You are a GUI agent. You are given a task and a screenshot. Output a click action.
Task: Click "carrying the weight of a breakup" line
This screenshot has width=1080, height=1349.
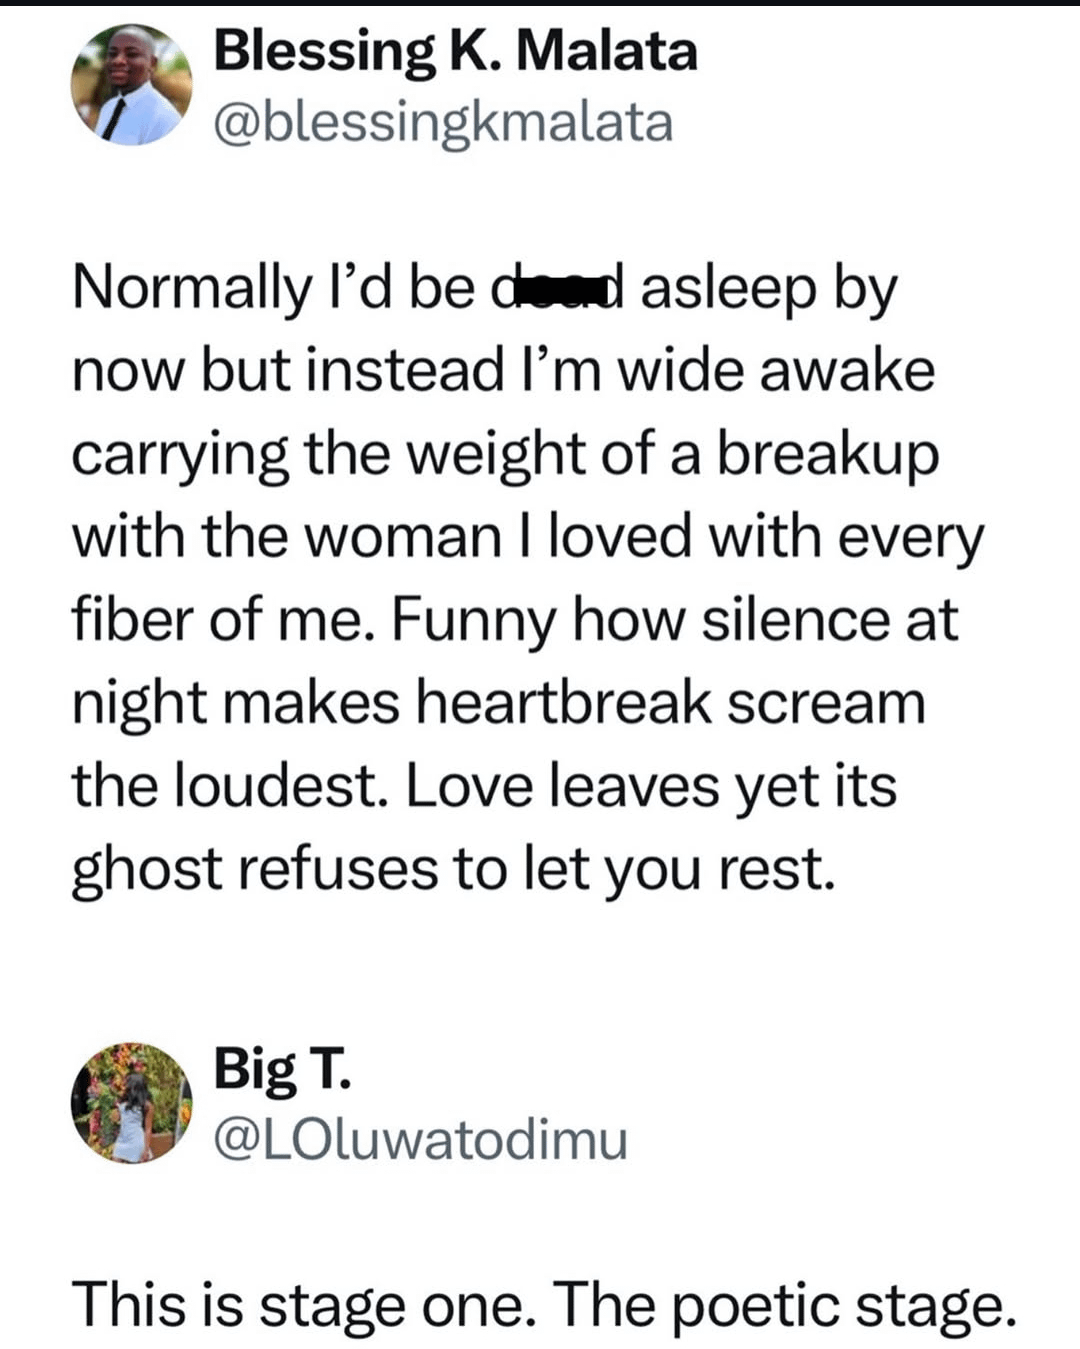coord(505,455)
